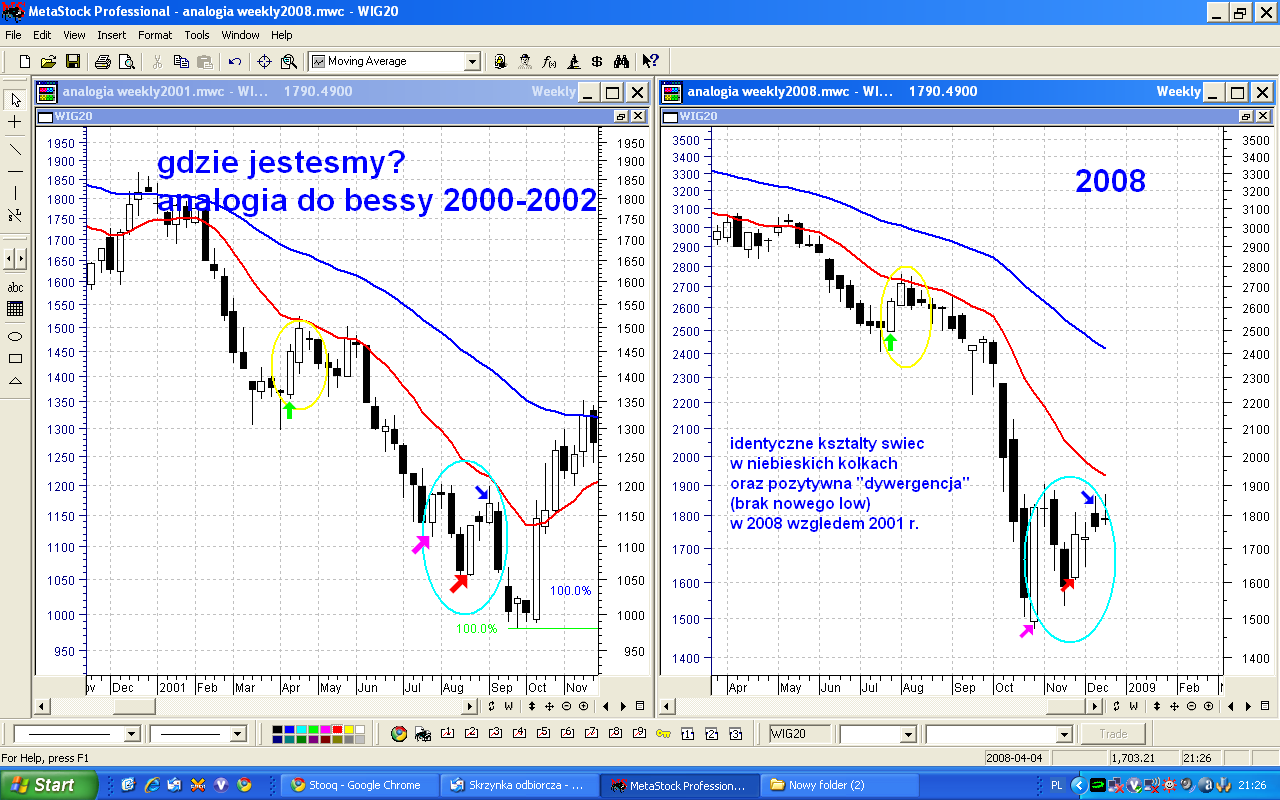The height and width of the screenshot is (800, 1280).
Task: Open the zoom magnifier tool
Action: click(x=289, y=61)
